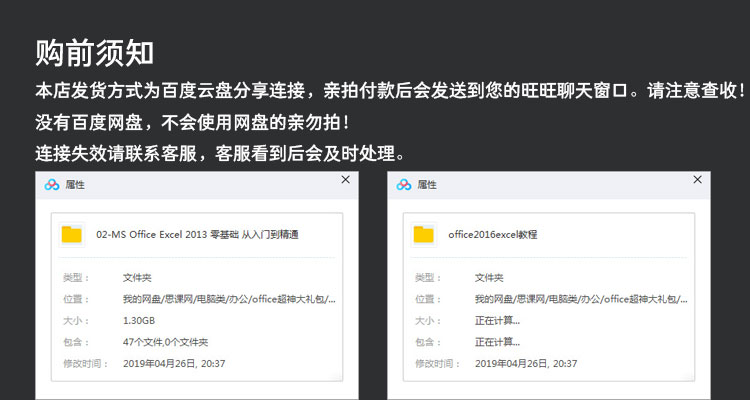Close the left 属性 dialog
The image size is (750, 400).
click(345, 180)
